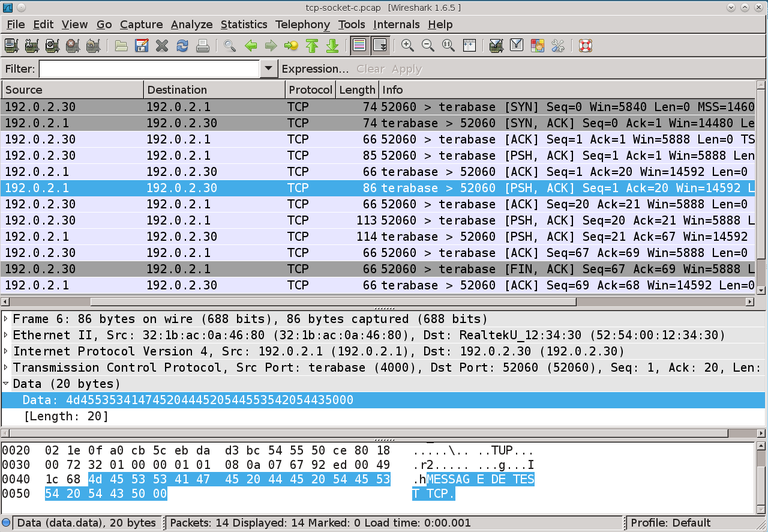Open the Capture menu
The width and height of the screenshot is (768, 532).
pos(141,24)
